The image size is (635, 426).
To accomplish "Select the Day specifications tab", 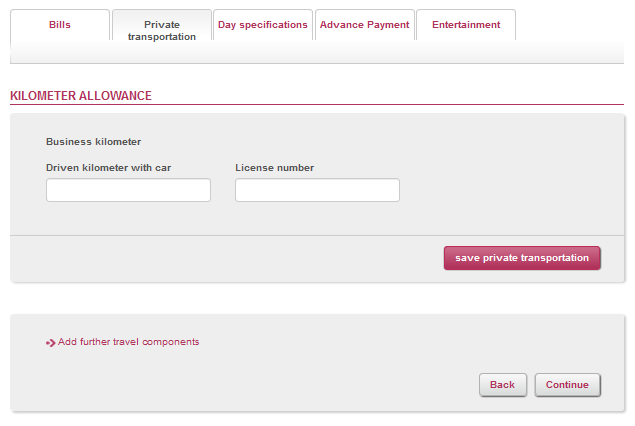I will [x=263, y=25].
